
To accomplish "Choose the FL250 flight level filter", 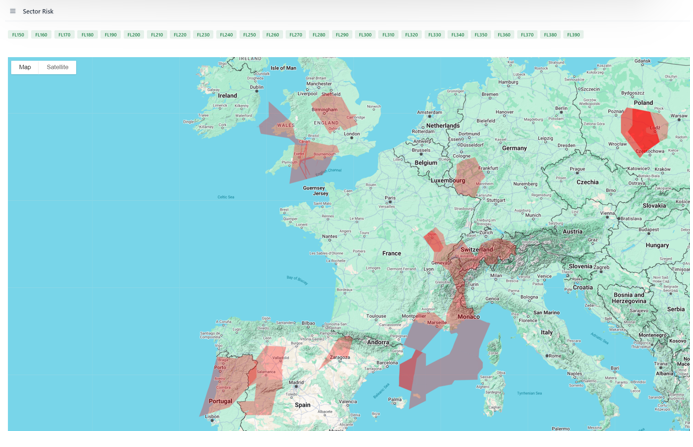I will (x=249, y=35).
